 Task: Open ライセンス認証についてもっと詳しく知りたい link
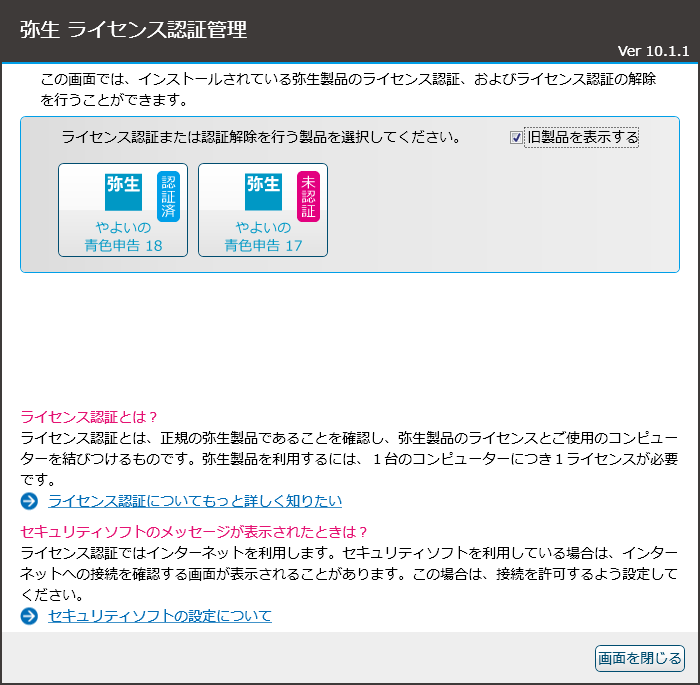point(195,501)
